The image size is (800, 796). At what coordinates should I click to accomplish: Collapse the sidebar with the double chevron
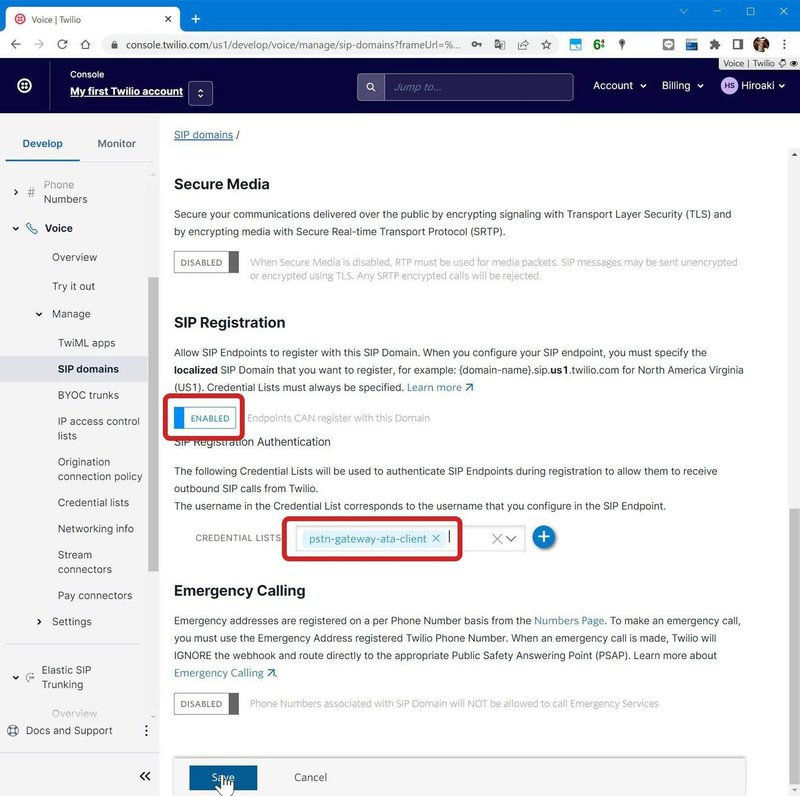(145, 776)
